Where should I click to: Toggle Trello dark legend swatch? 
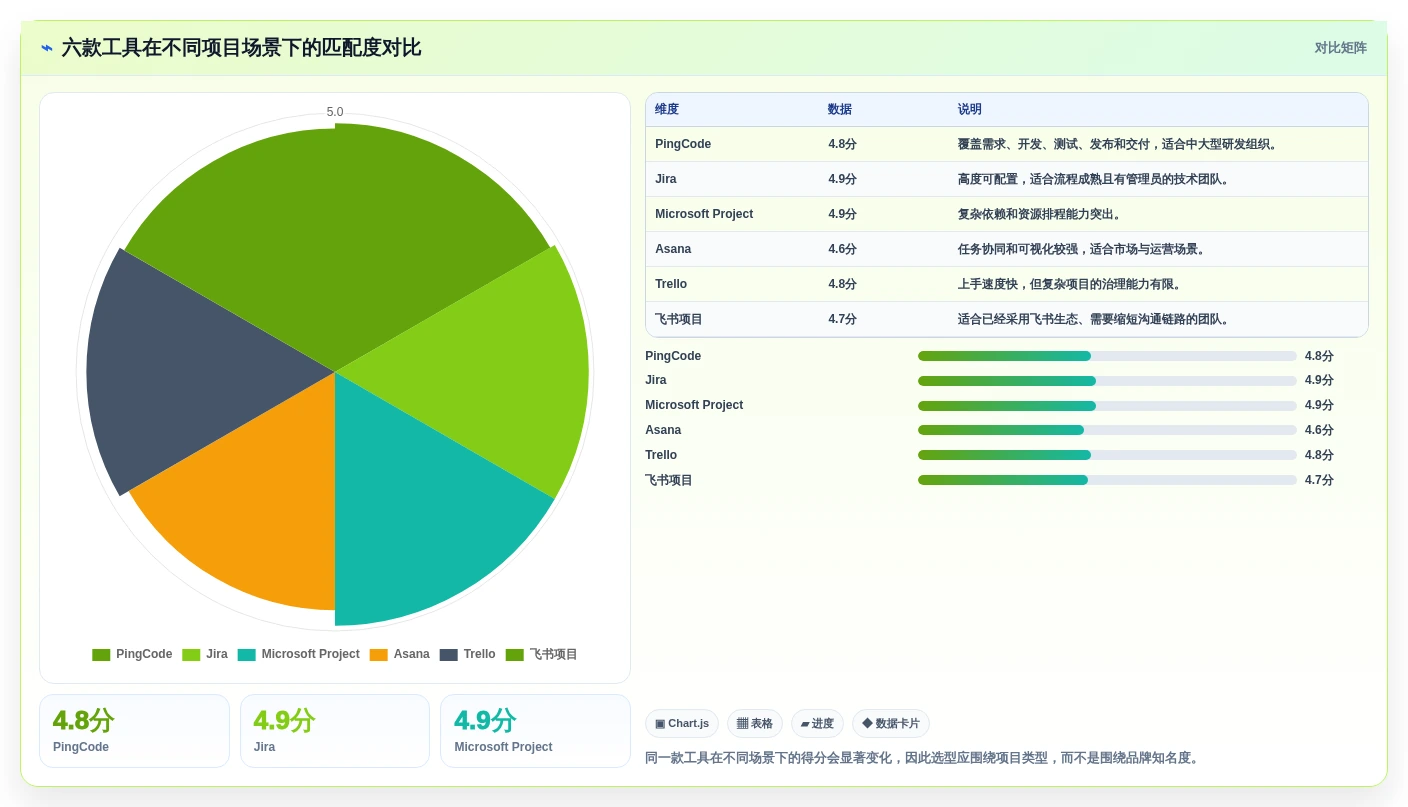pos(448,655)
